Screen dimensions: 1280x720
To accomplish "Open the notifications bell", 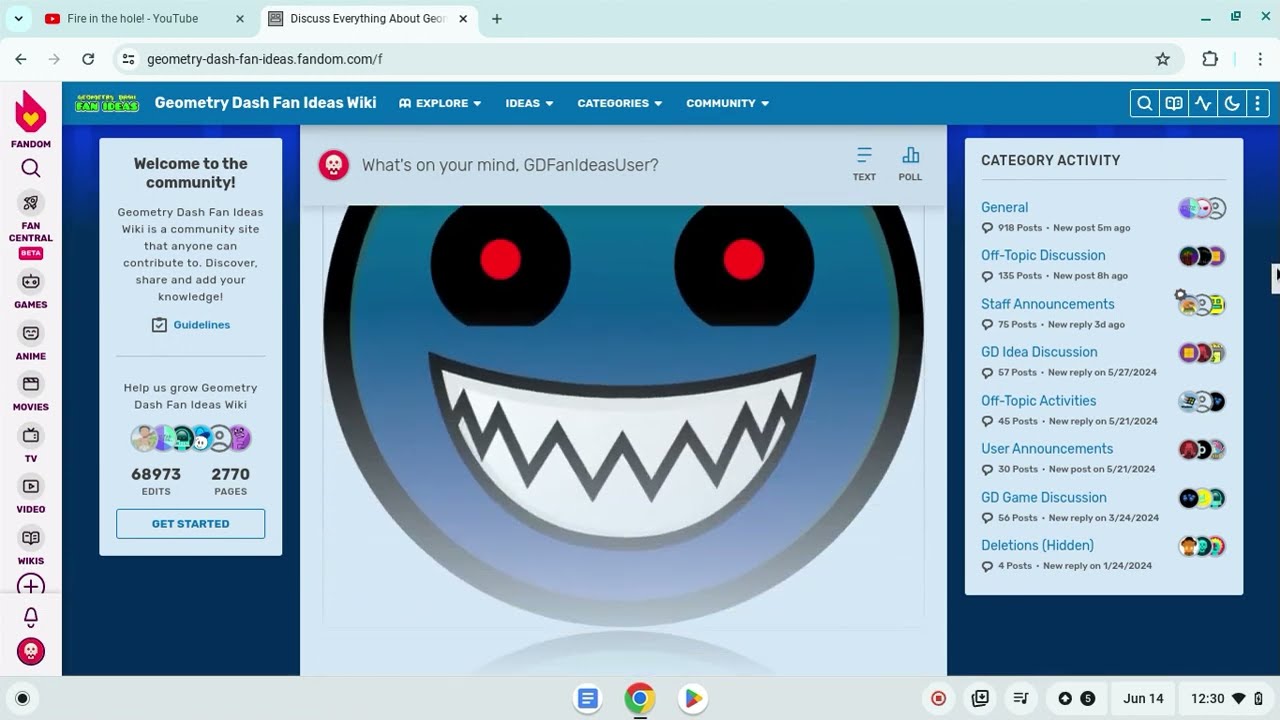I will 31,618.
